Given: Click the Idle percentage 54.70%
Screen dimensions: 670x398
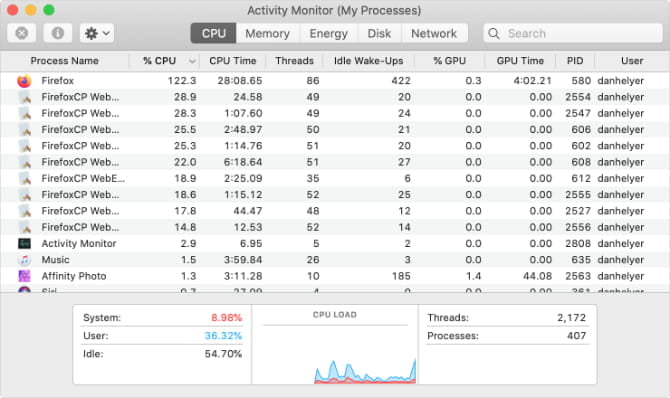Looking at the screenshot, I should (x=223, y=354).
